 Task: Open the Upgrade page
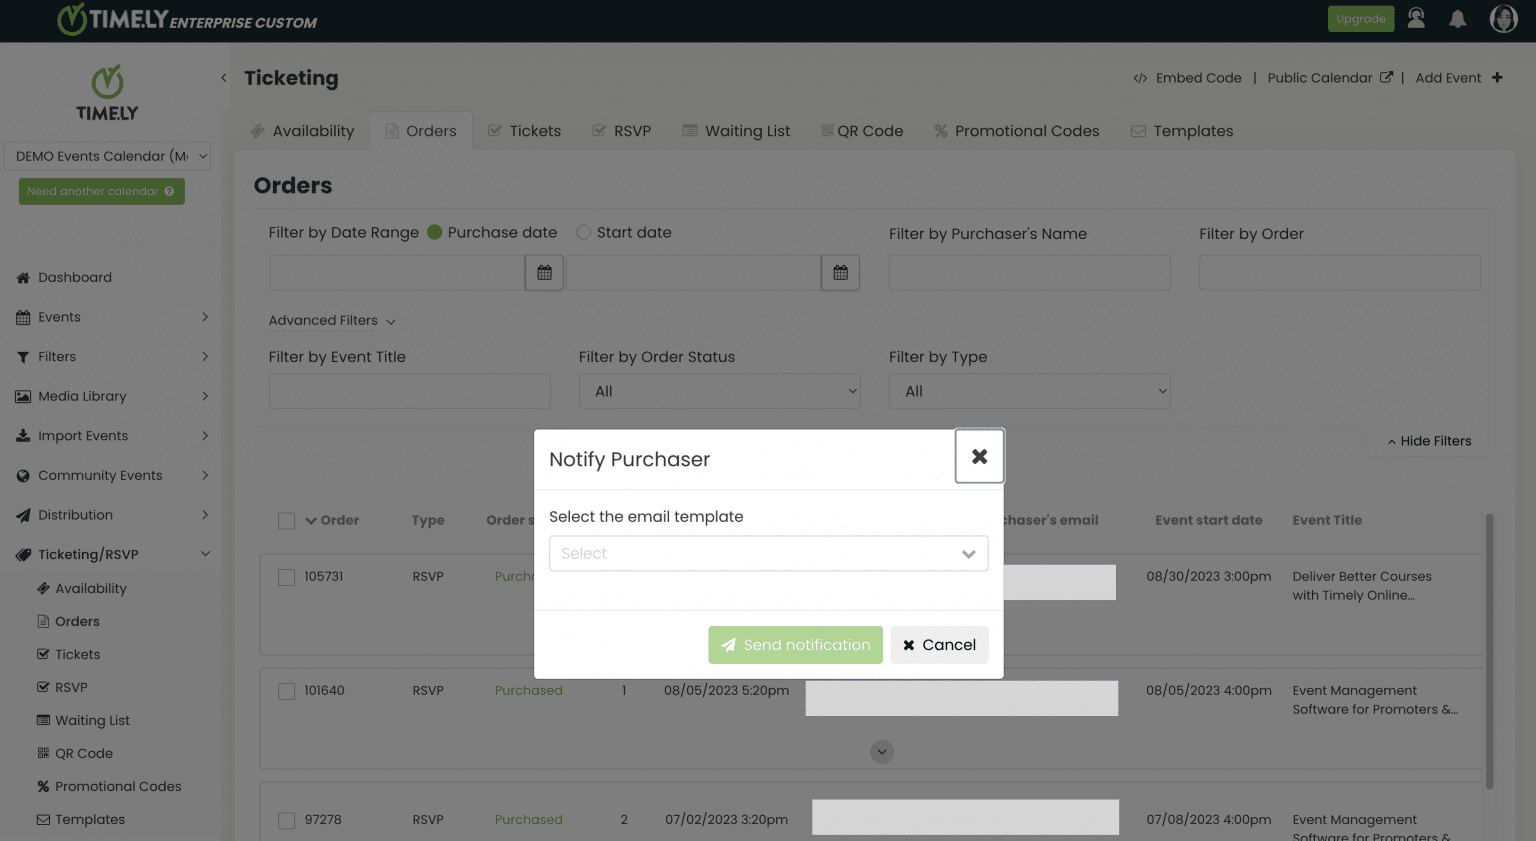[x=1360, y=18]
